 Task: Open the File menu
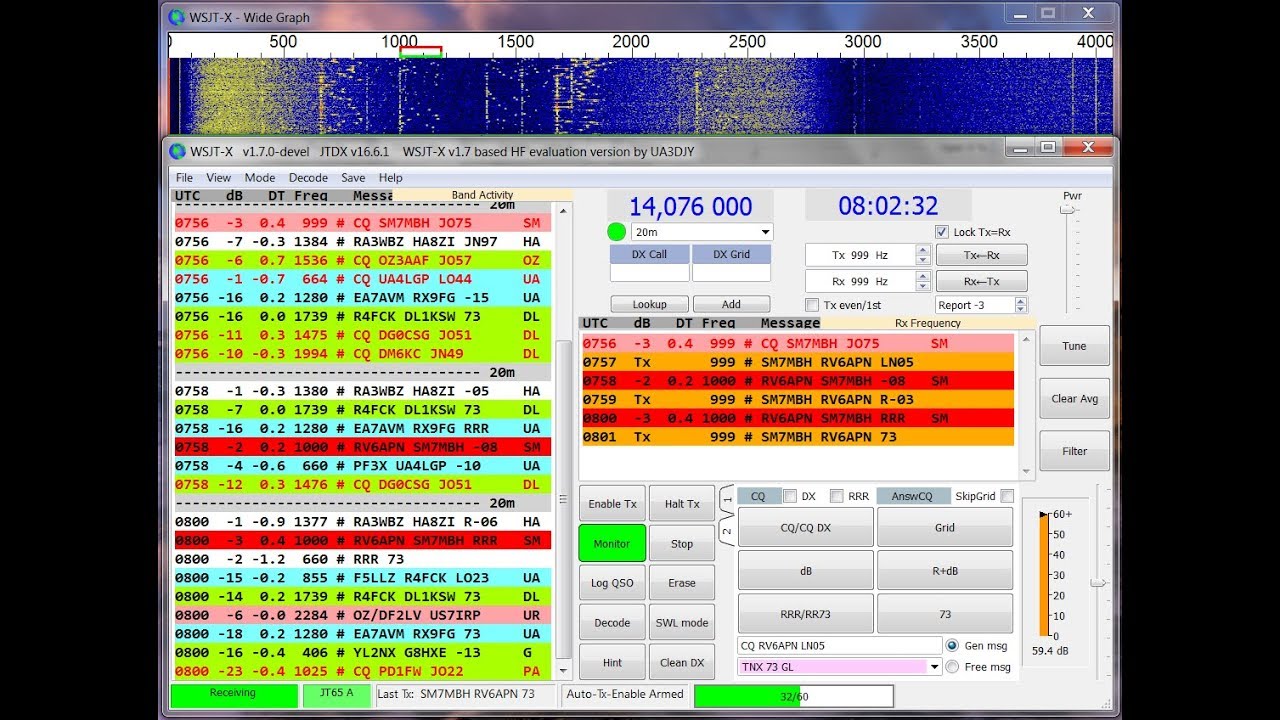pos(184,178)
